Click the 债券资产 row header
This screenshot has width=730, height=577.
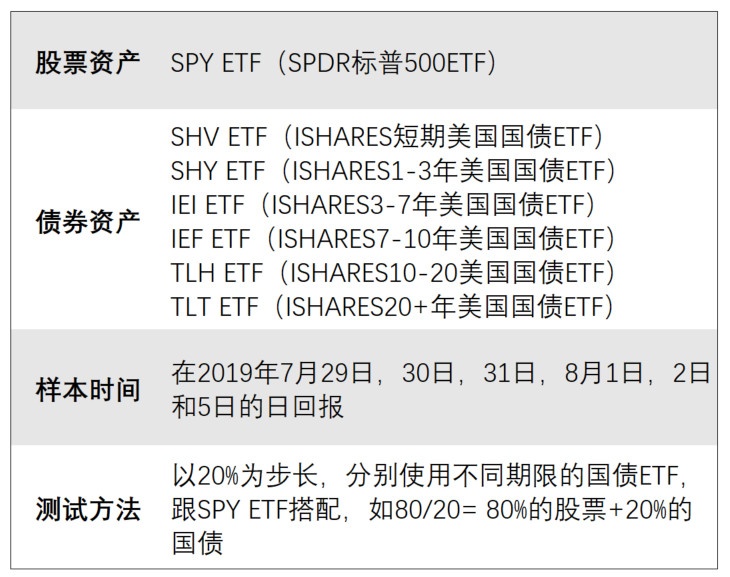click(87, 222)
